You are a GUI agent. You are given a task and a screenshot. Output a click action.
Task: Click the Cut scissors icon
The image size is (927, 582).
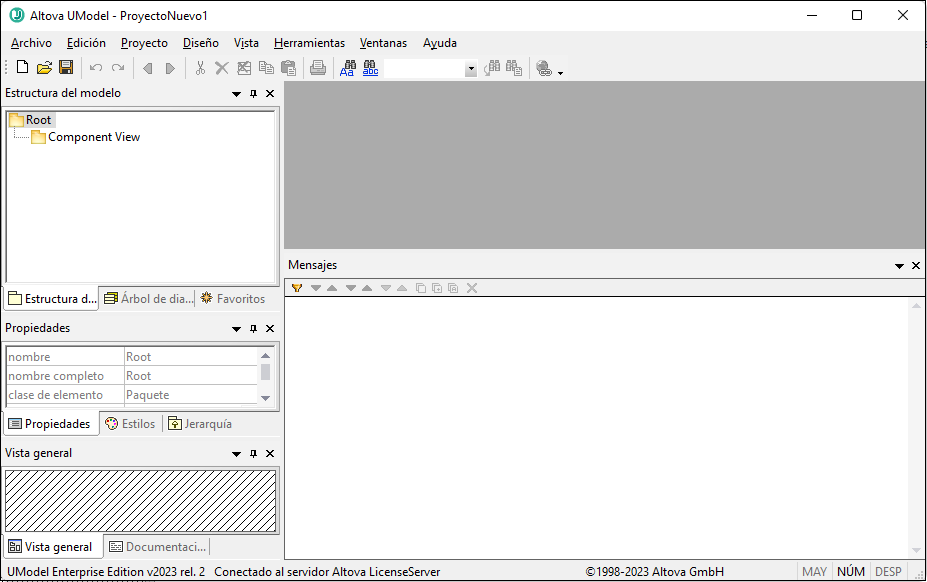pyautogui.click(x=200, y=68)
